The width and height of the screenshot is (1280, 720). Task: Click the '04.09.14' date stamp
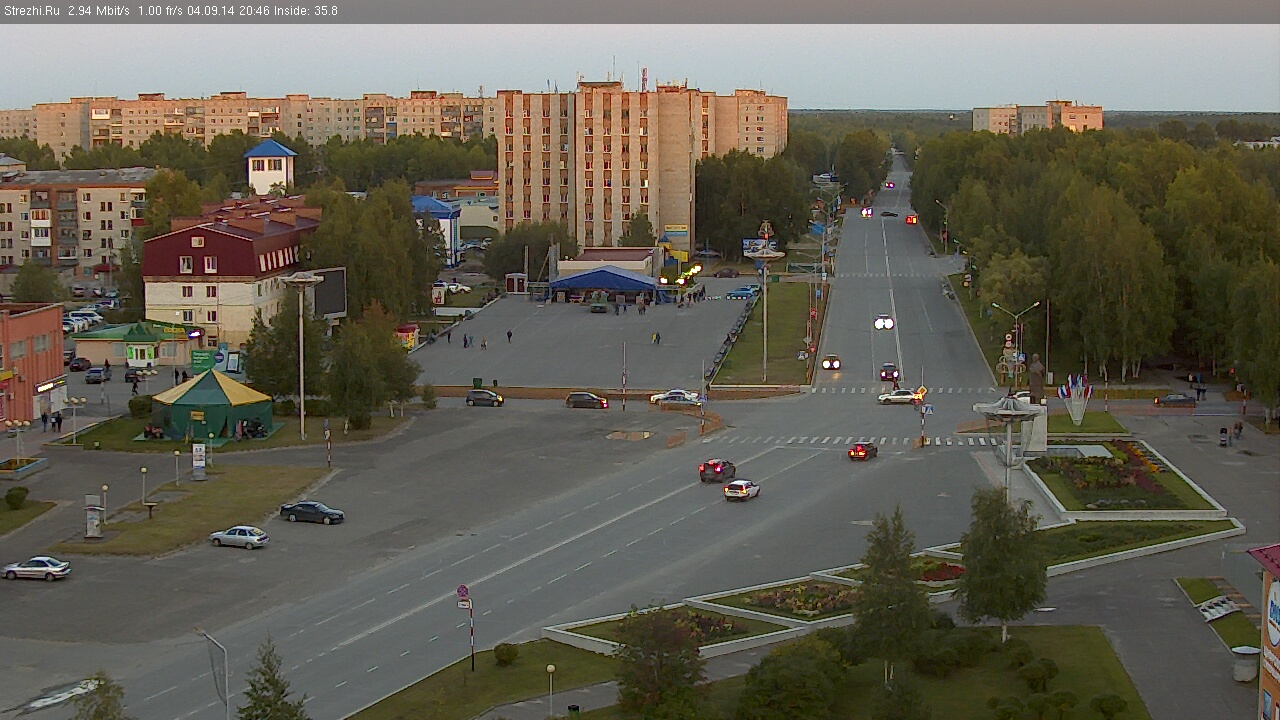click(x=212, y=11)
